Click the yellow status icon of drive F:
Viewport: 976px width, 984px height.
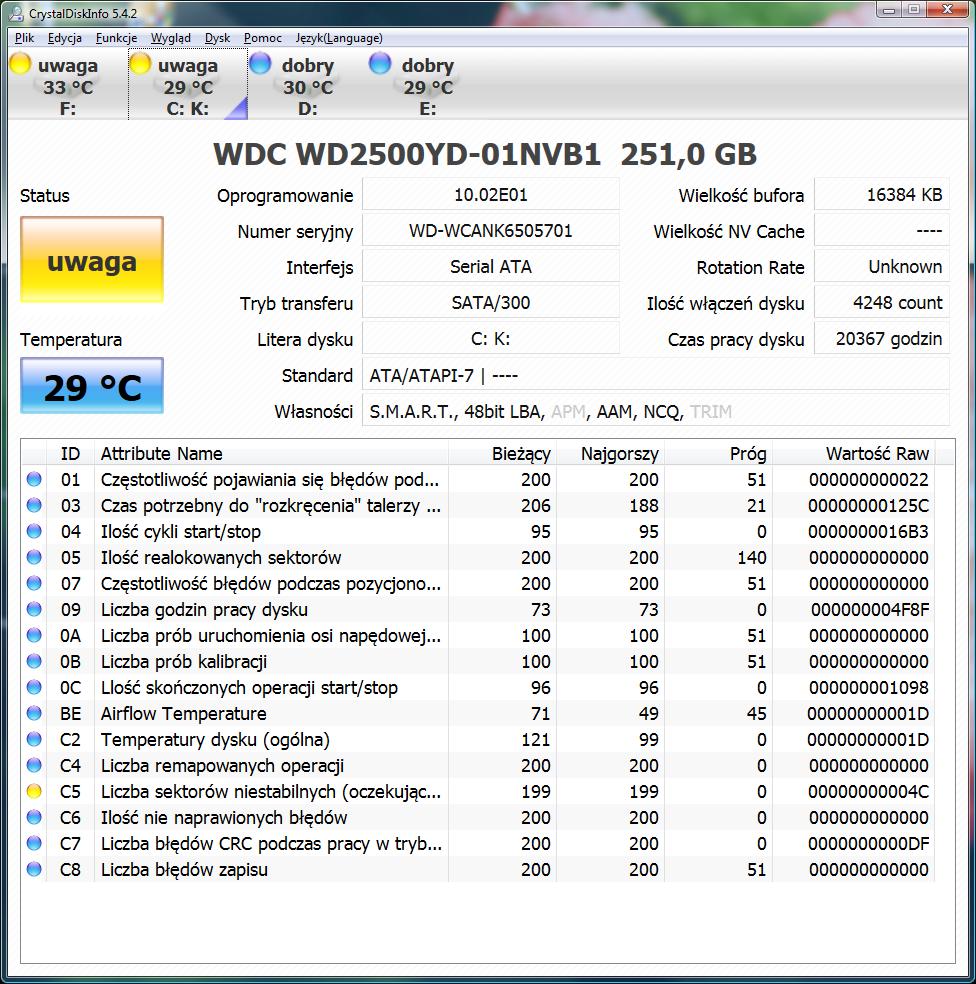(20, 63)
